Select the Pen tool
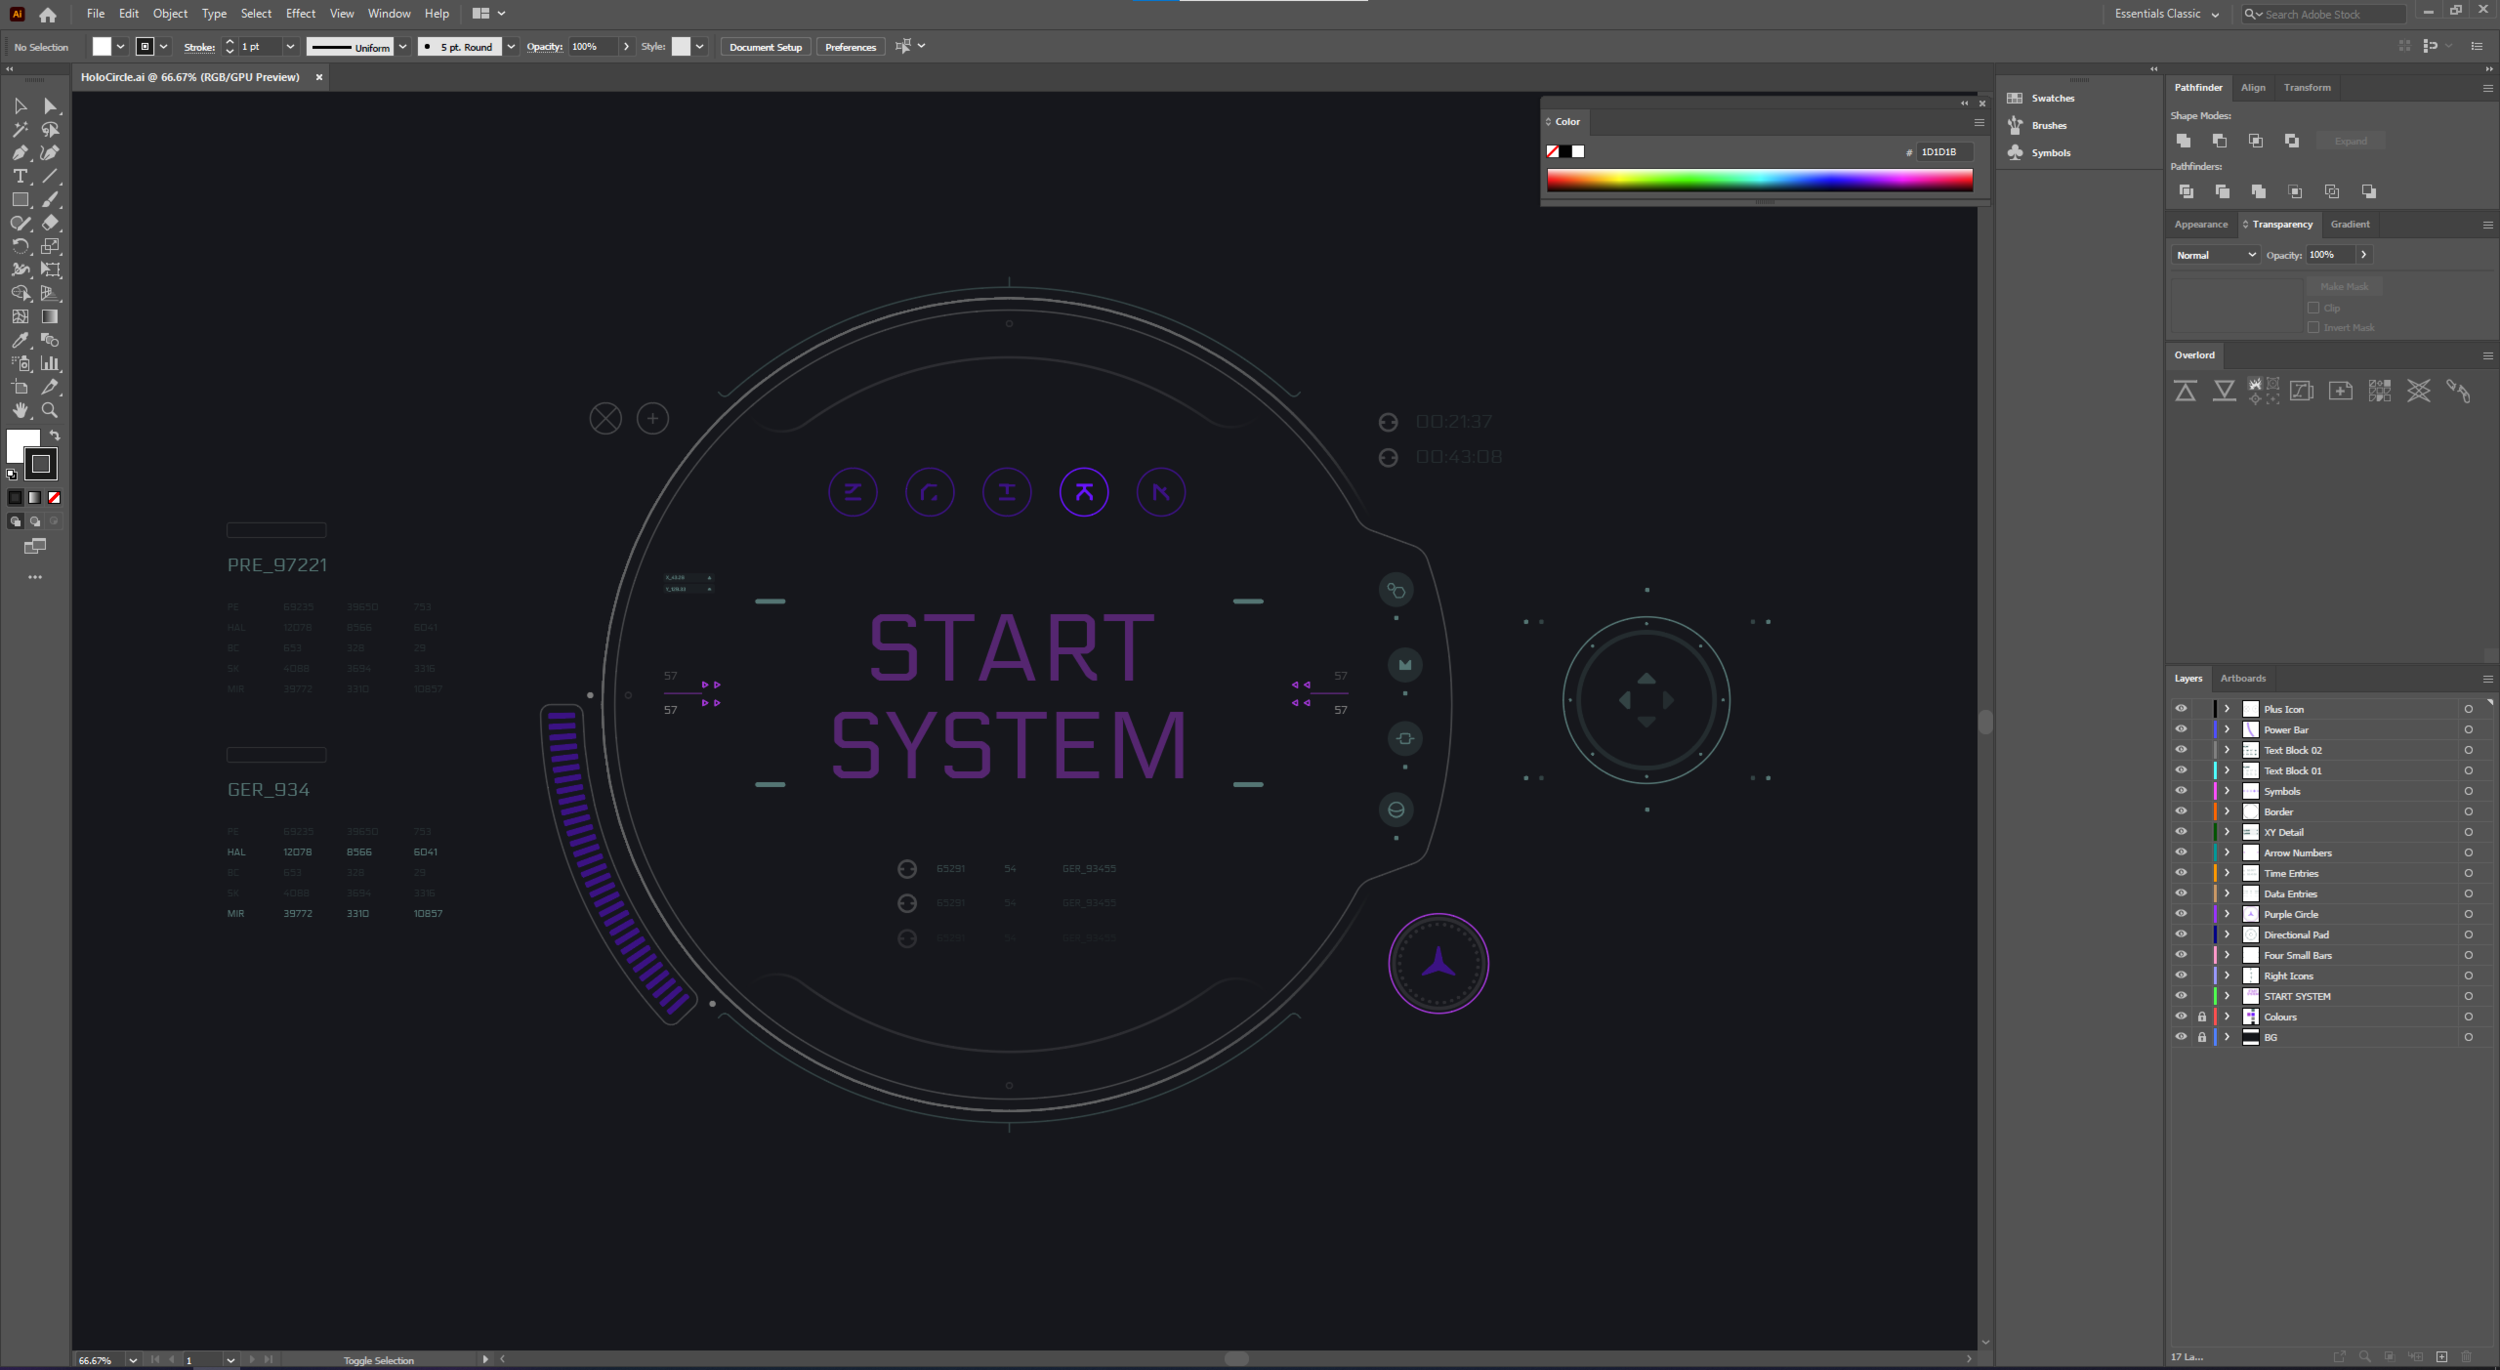This screenshot has height=1370, width=2500. coord(20,153)
